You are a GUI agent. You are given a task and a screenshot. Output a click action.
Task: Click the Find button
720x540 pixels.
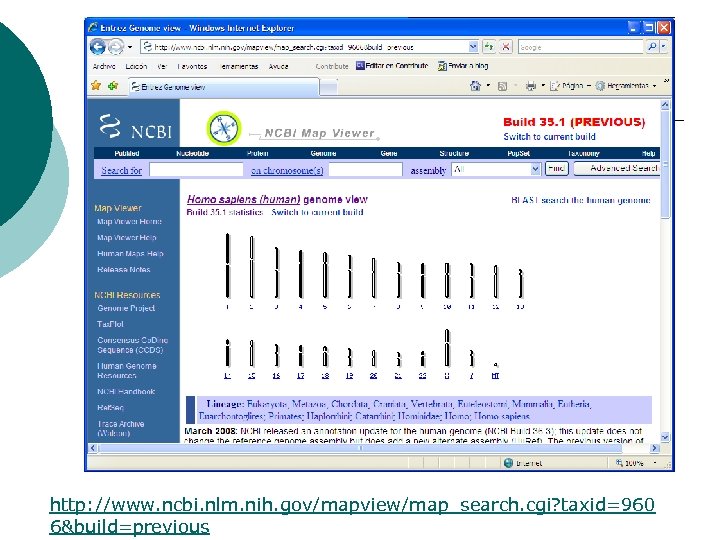coord(557,169)
